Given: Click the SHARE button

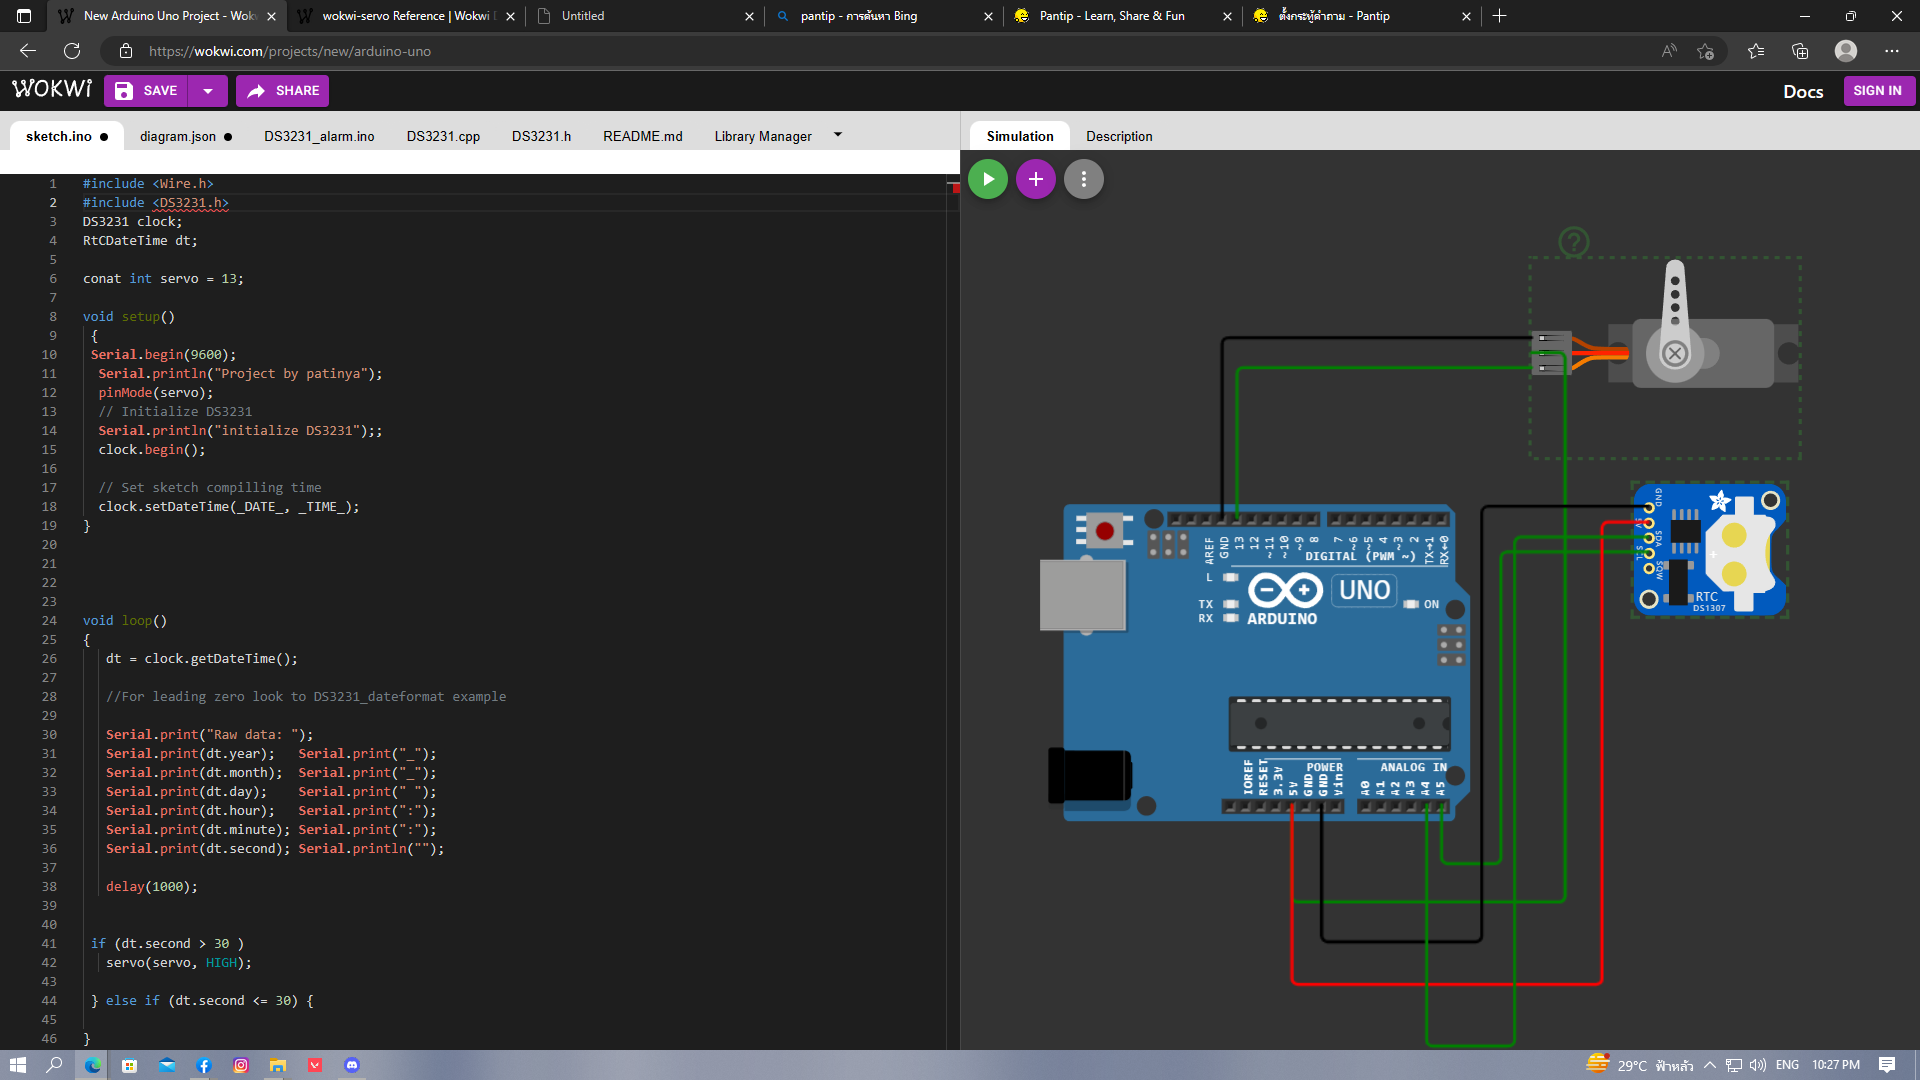Looking at the screenshot, I should click(x=283, y=91).
